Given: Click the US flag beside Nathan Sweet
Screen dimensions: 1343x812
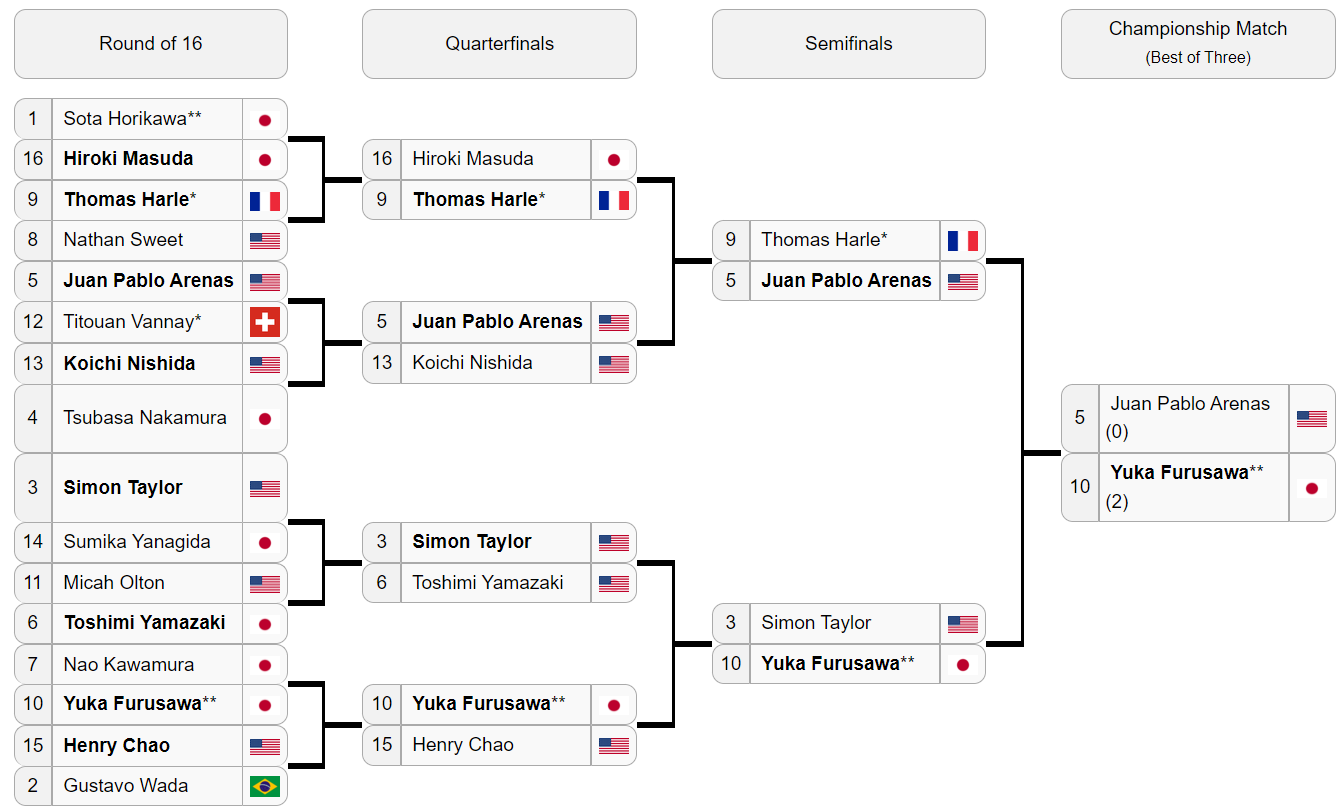Looking at the screenshot, I should coord(265,240).
